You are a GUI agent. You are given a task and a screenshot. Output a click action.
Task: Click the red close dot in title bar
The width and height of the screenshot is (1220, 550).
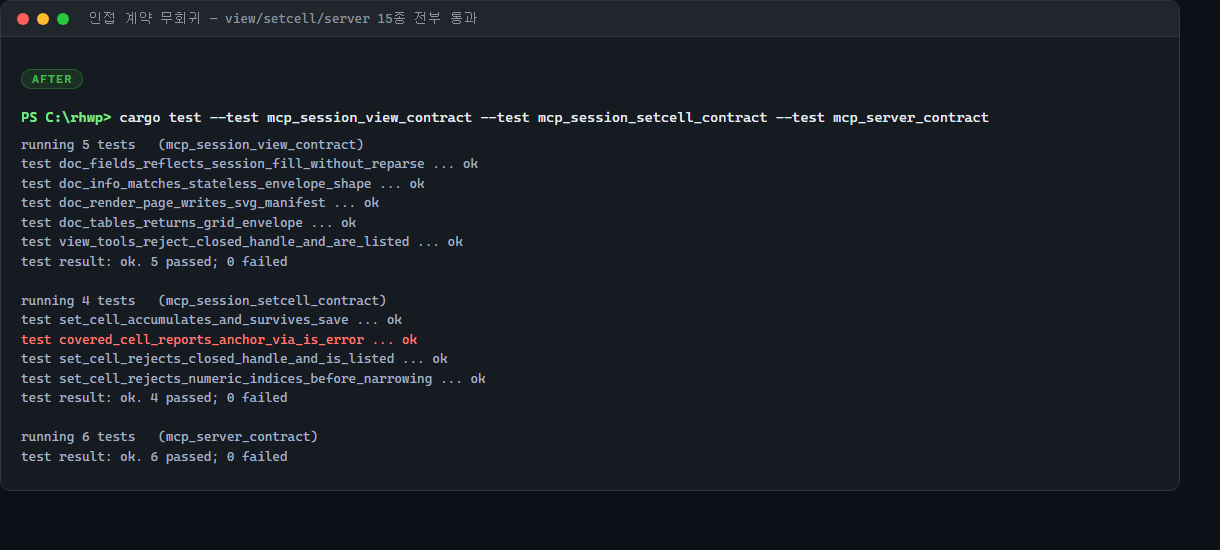click(23, 19)
